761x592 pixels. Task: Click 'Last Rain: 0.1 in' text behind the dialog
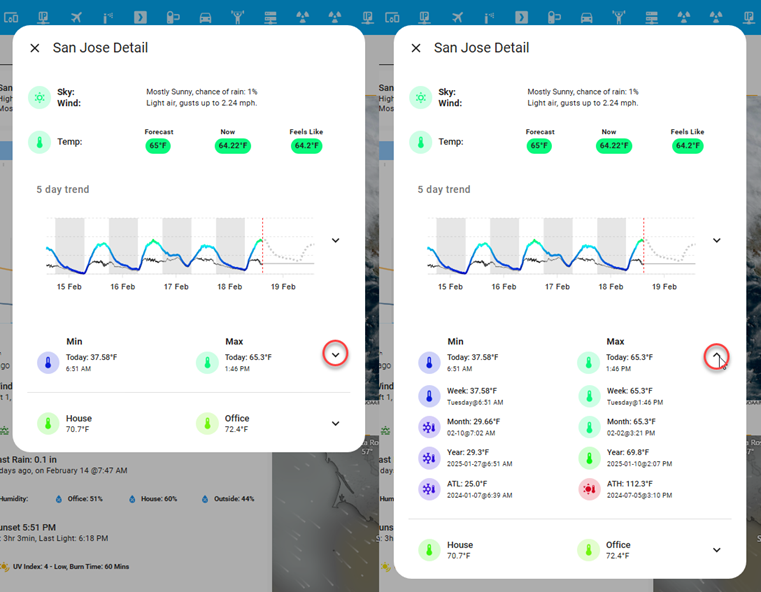point(28,460)
